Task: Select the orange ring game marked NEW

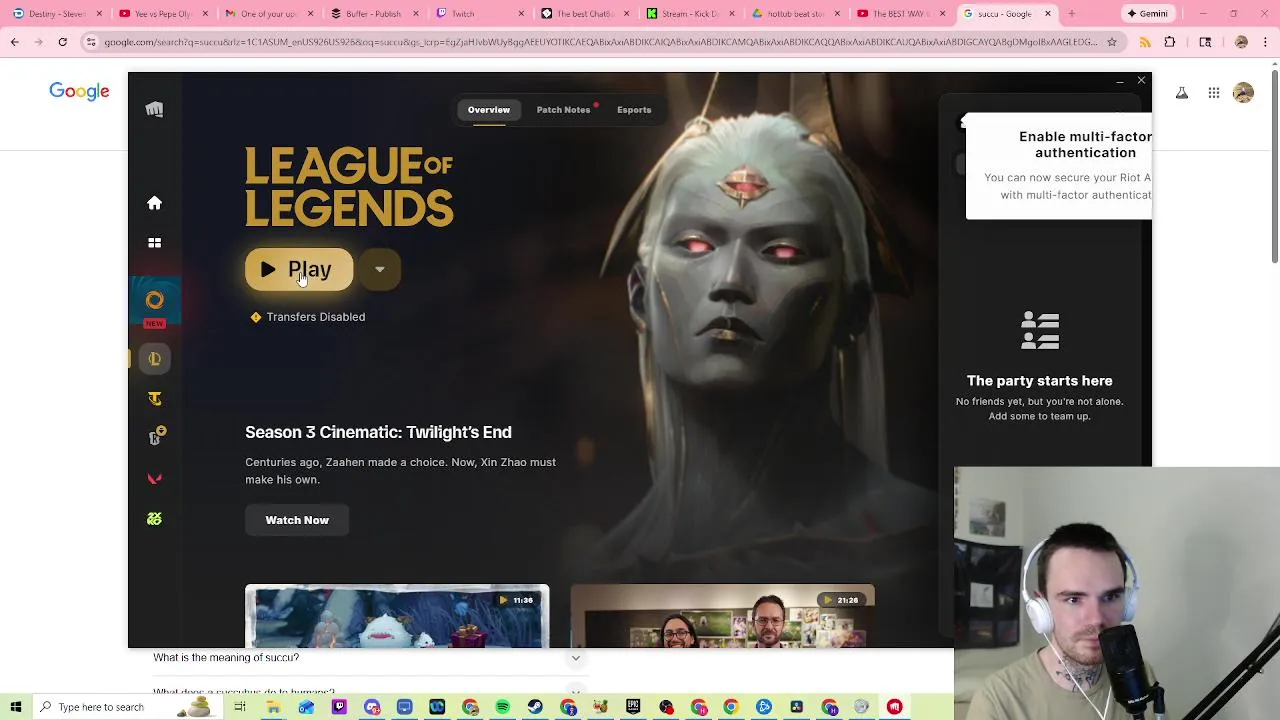Action: (x=154, y=301)
